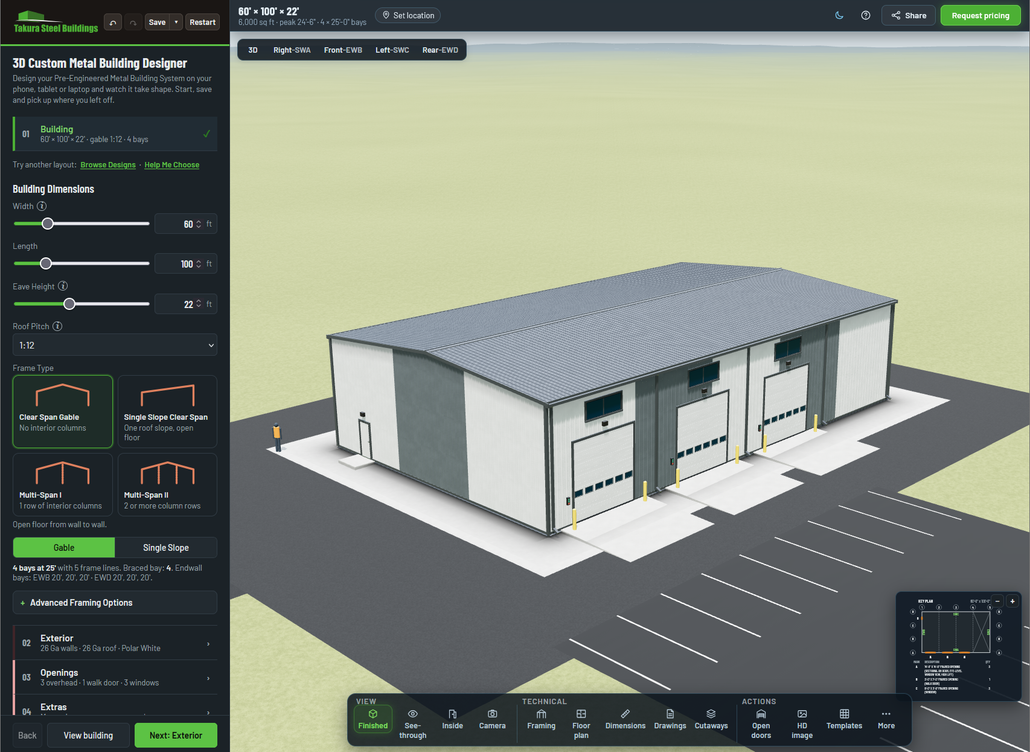
Task: Click the redo arrow icon
Action: [x=133, y=22]
